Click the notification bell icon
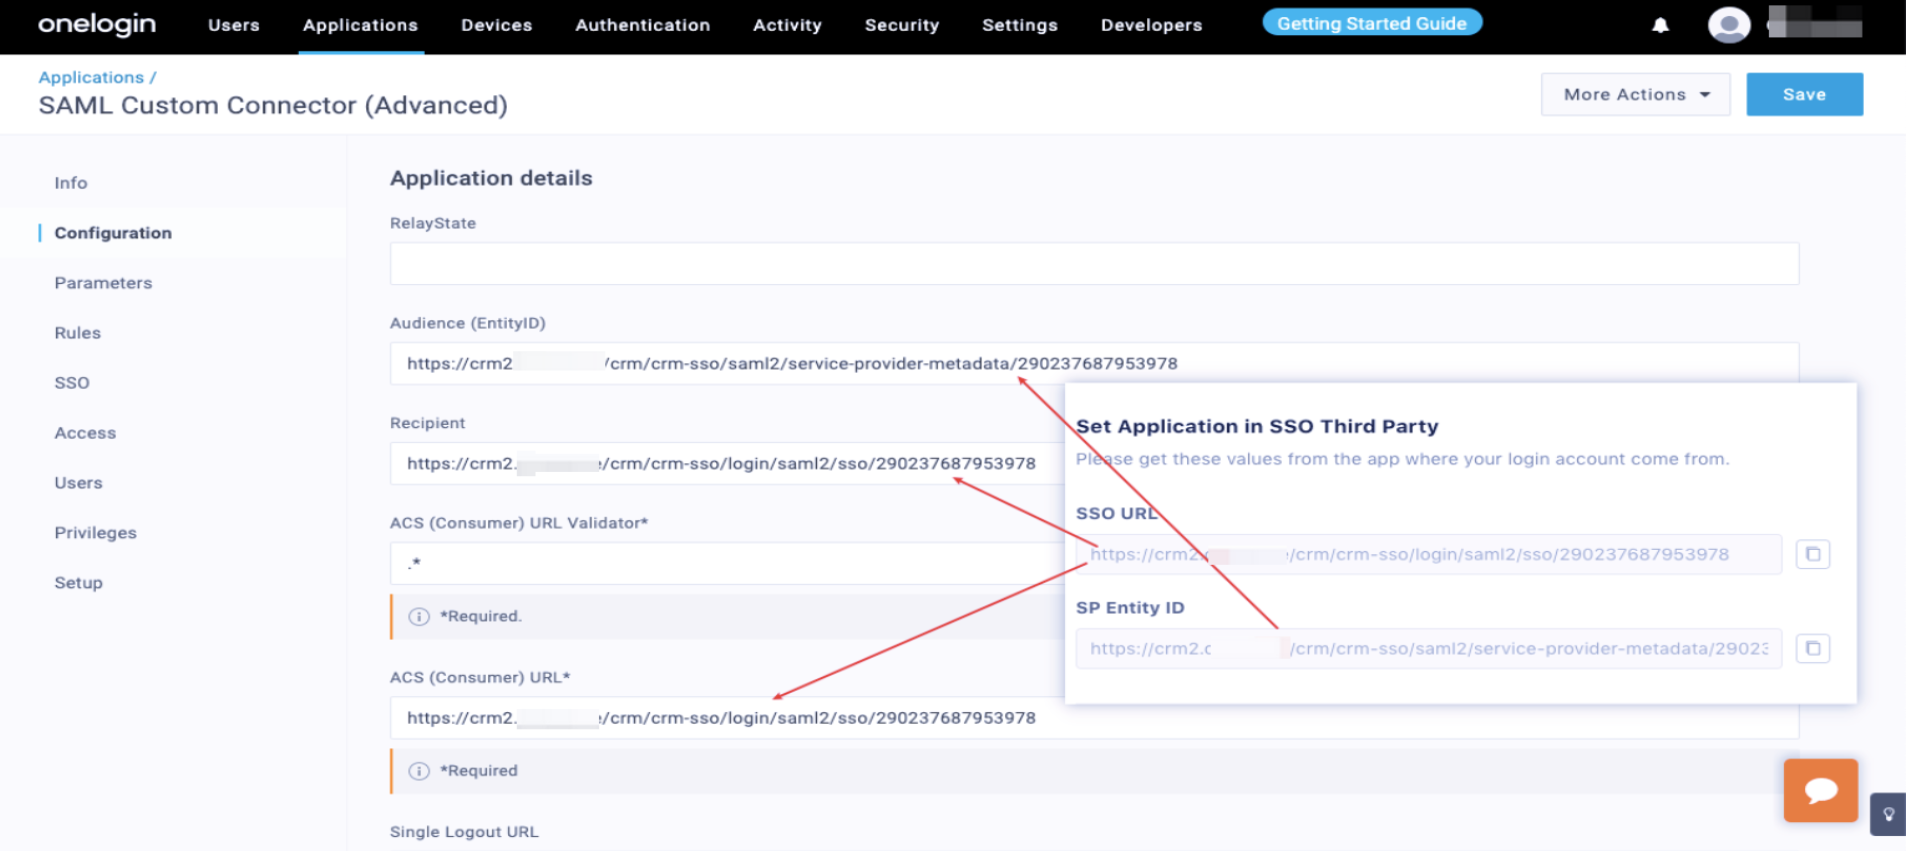Image resolution: width=1909 pixels, height=854 pixels. [1660, 25]
